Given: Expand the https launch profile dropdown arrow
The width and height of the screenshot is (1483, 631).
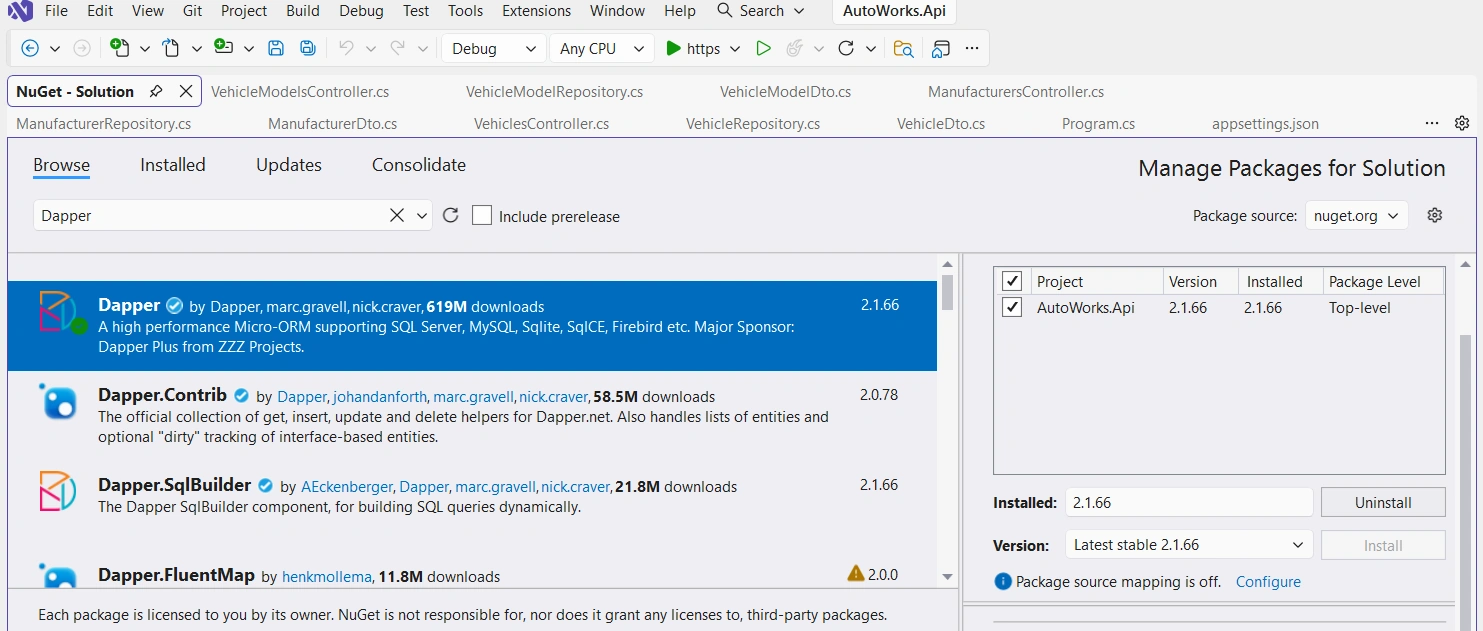Looking at the screenshot, I should coord(735,48).
